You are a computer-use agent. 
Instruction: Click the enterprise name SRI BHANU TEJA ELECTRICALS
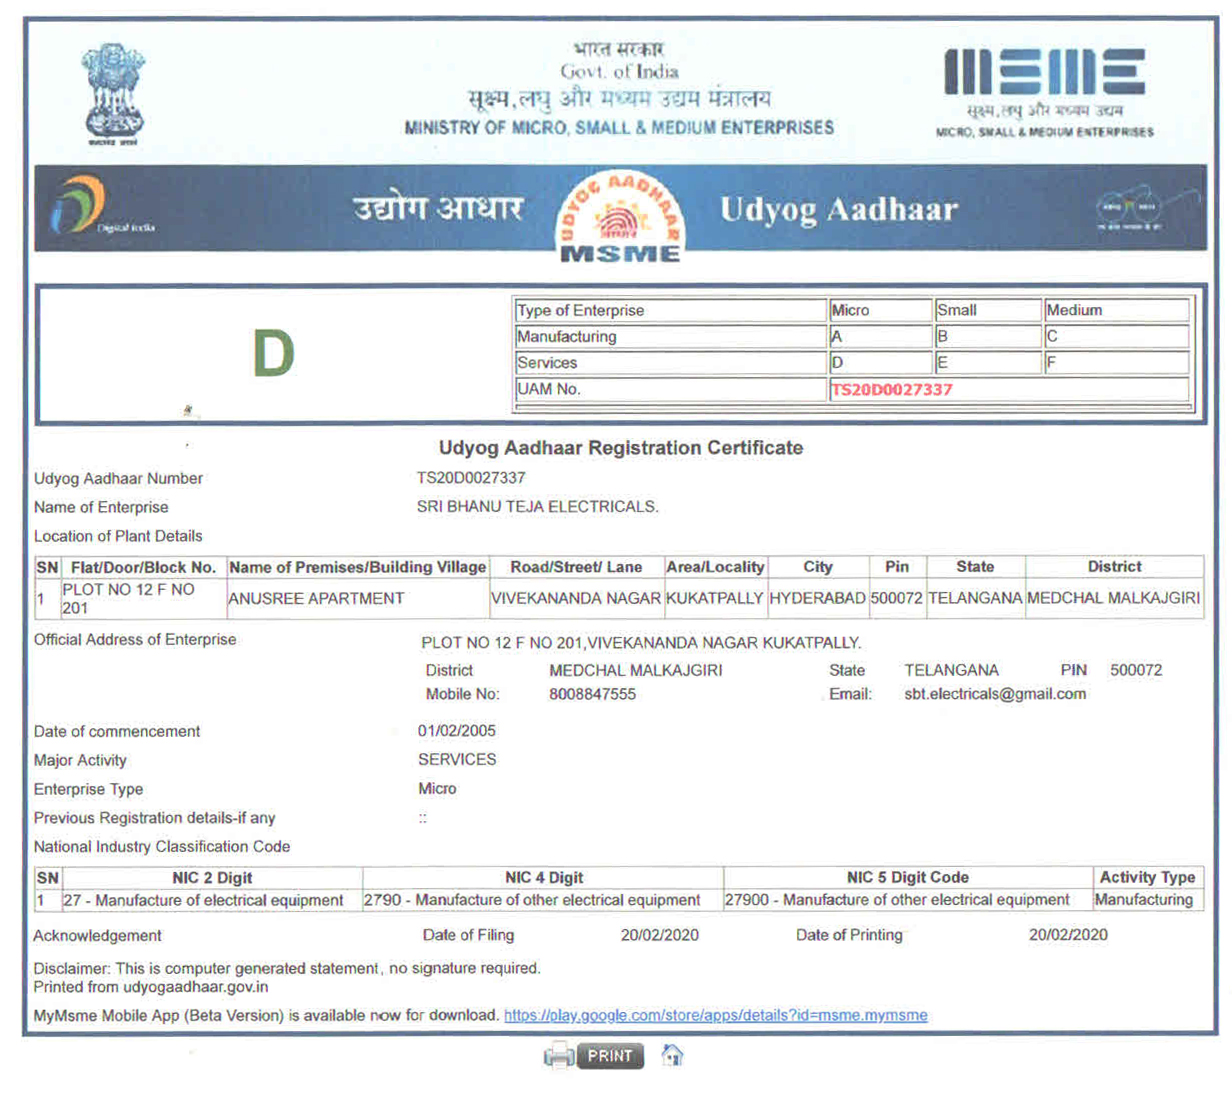coord(537,507)
